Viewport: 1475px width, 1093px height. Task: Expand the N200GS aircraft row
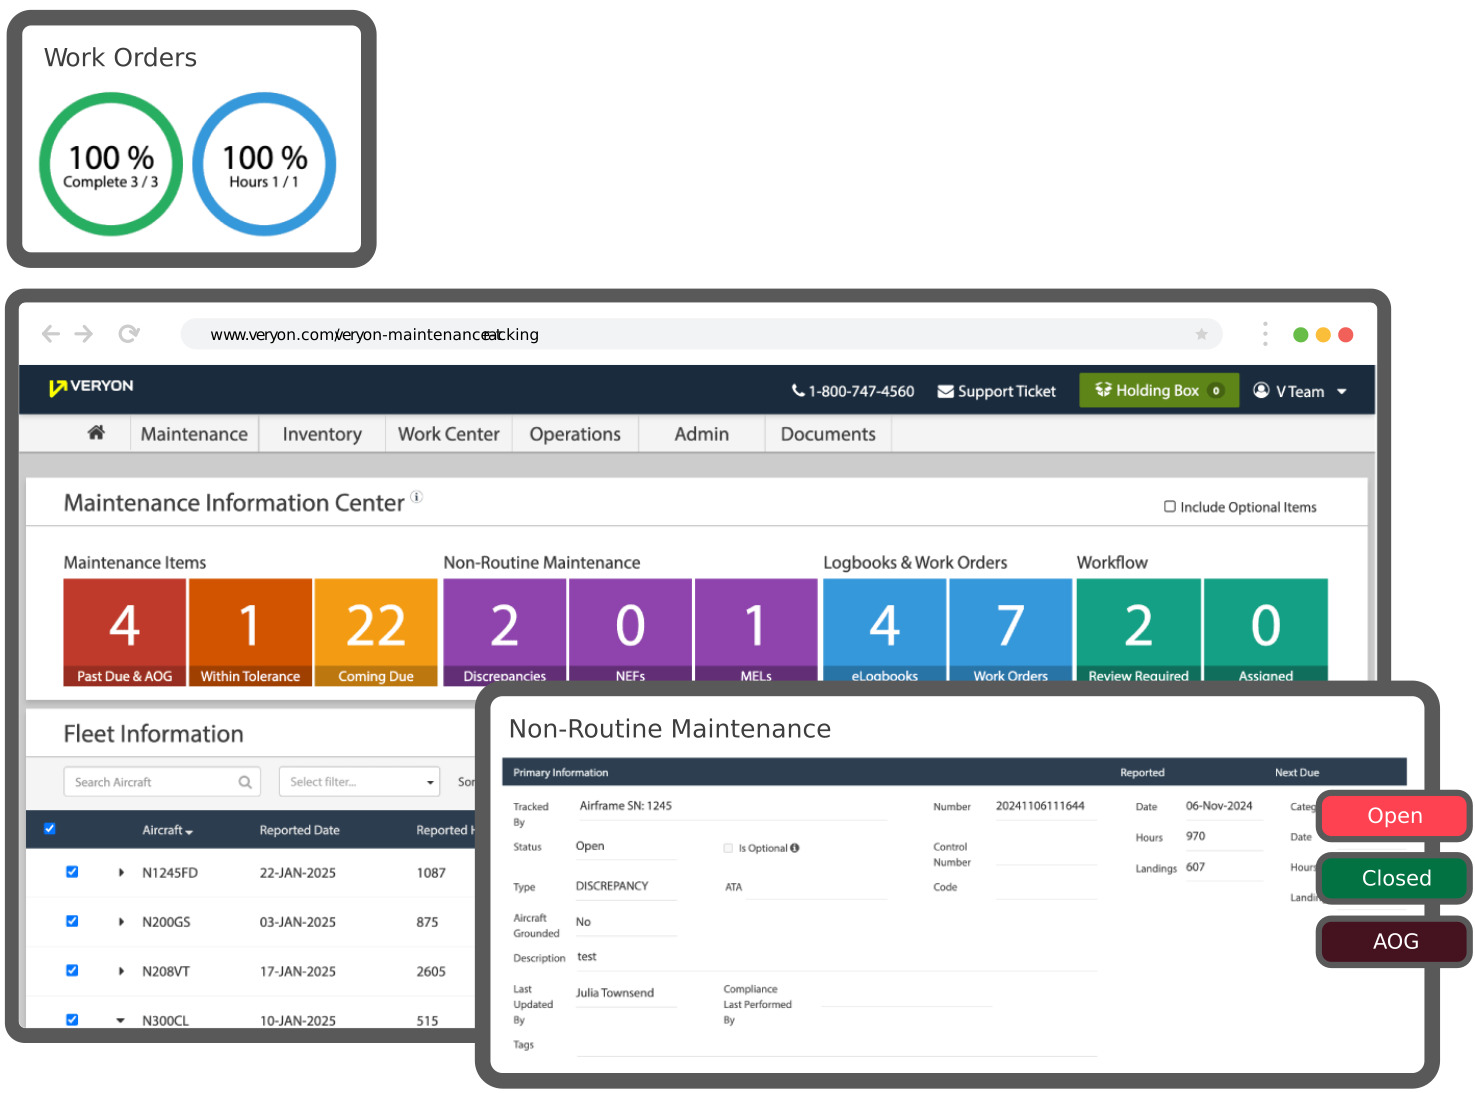[121, 922]
